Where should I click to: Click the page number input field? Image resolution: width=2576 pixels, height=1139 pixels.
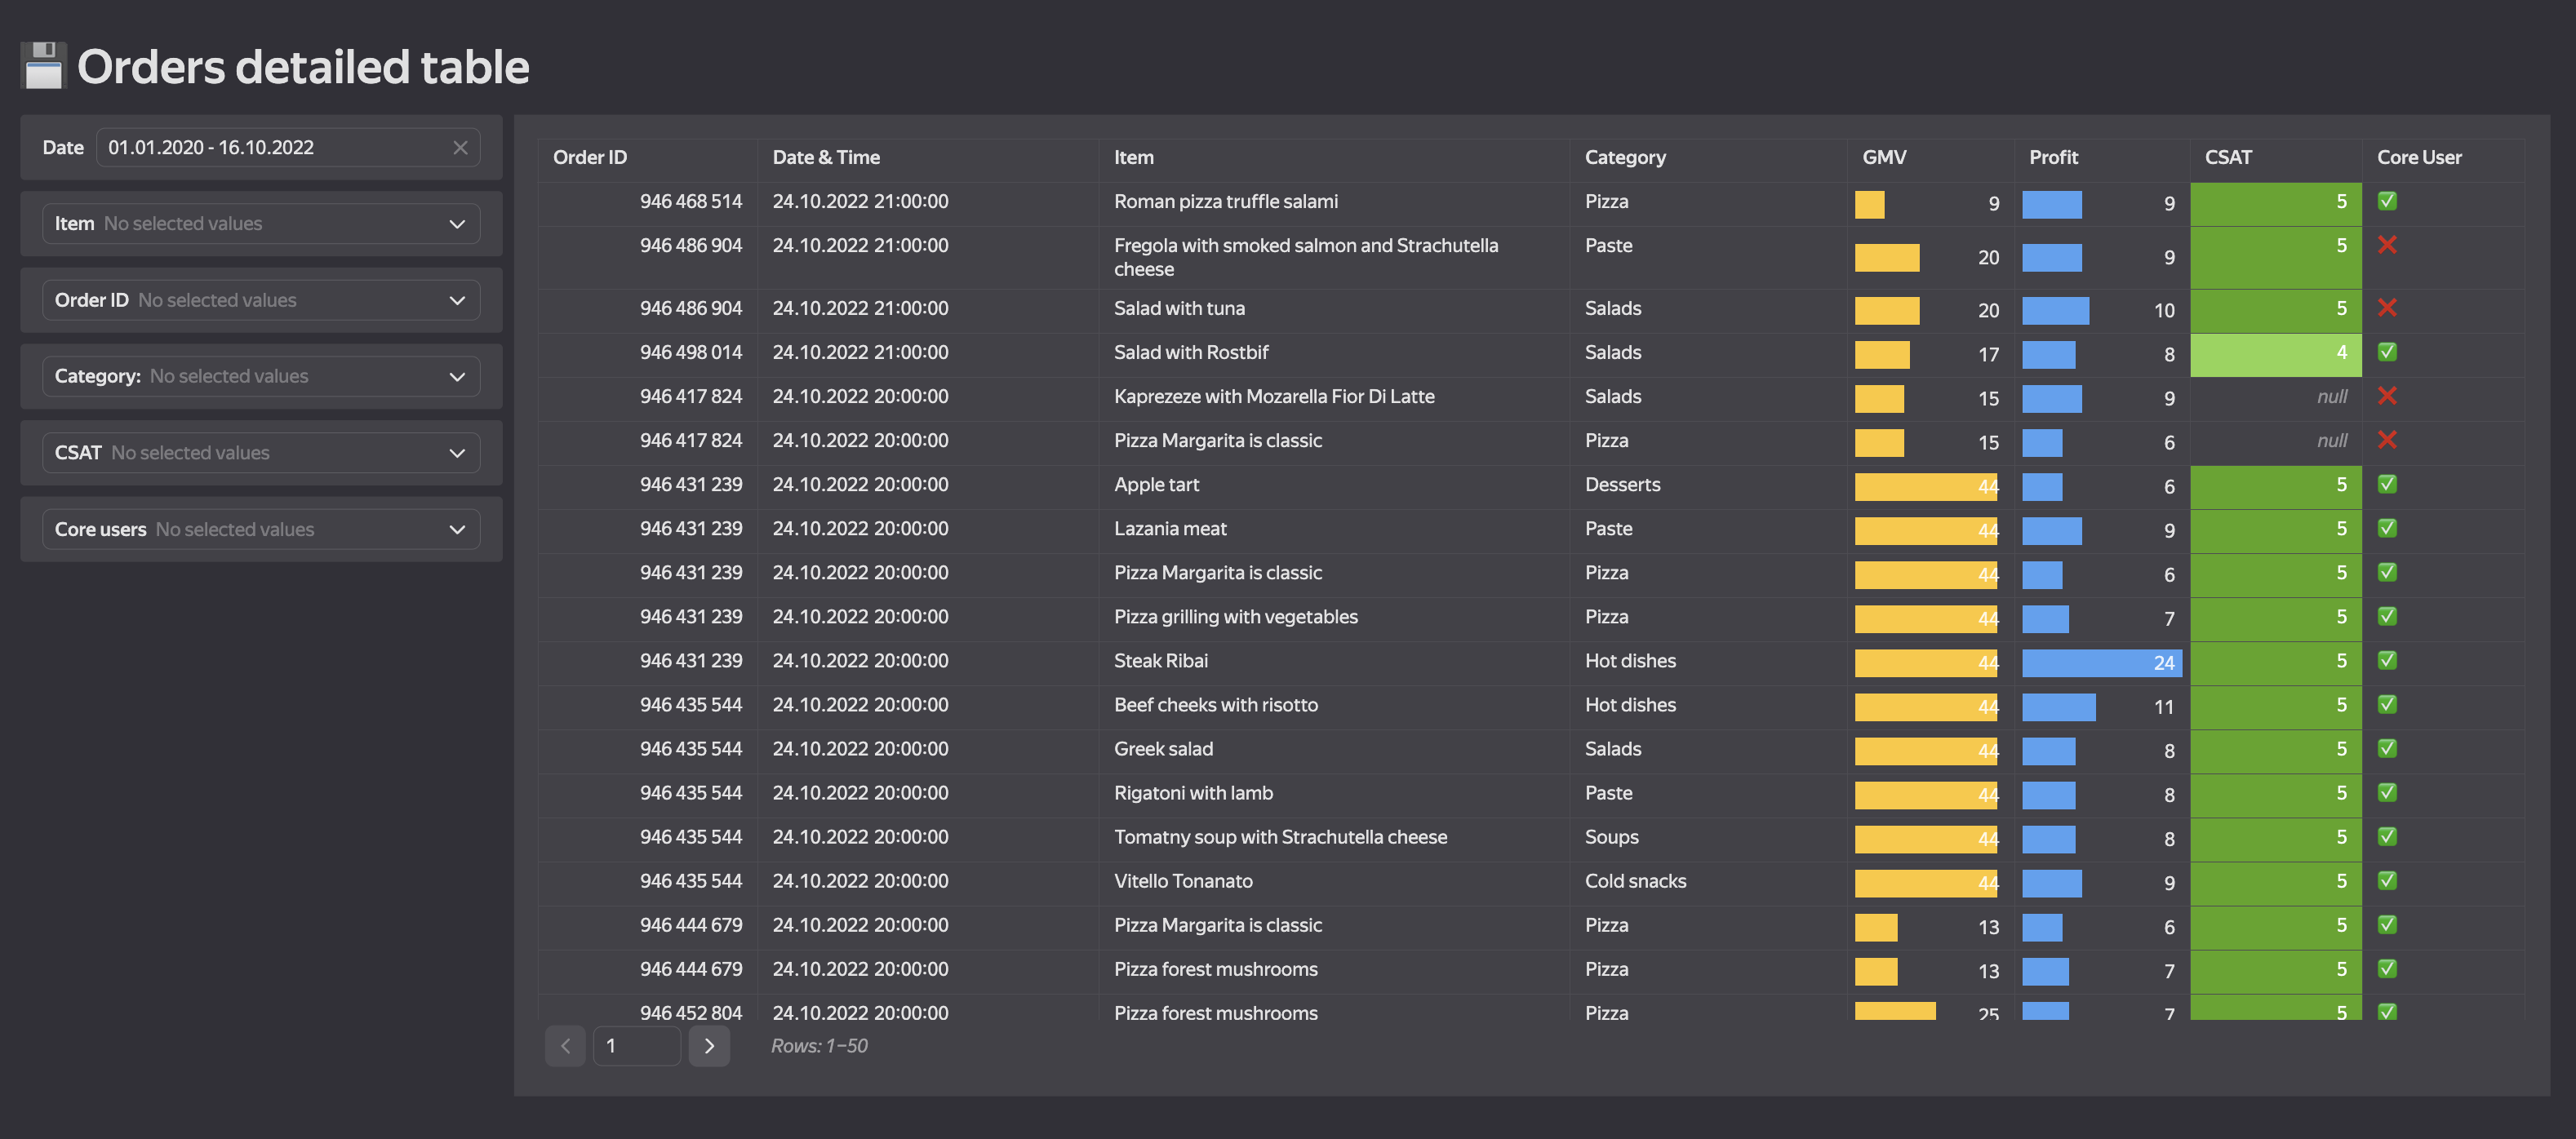pyautogui.click(x=636, y=1045)
